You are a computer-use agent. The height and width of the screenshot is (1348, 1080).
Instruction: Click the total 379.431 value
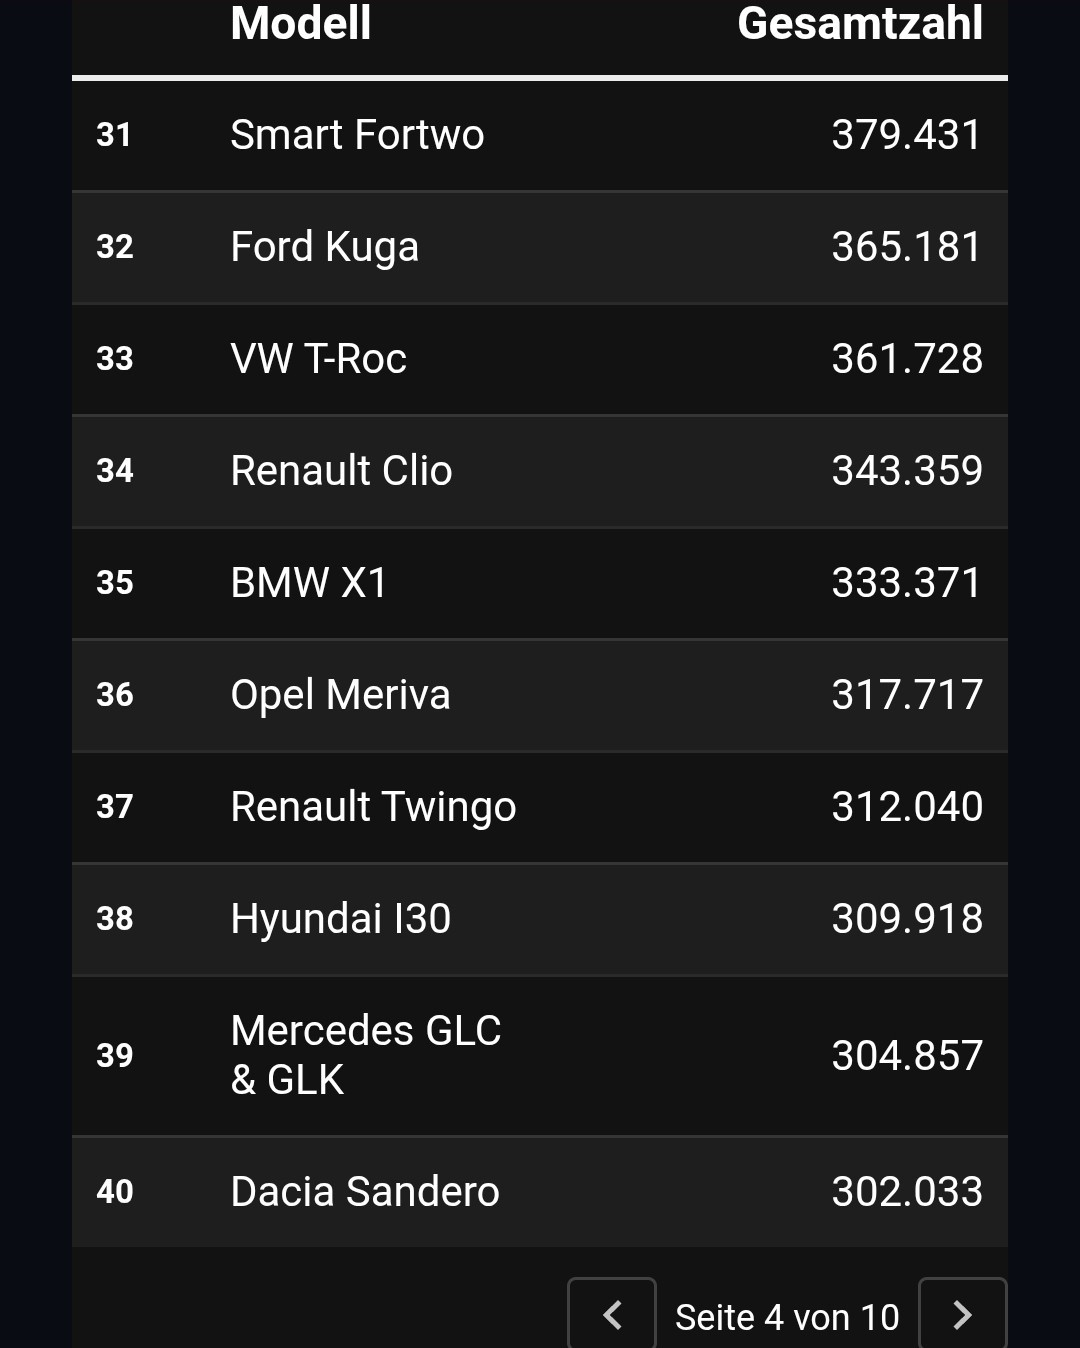click(x=907, y=135)
